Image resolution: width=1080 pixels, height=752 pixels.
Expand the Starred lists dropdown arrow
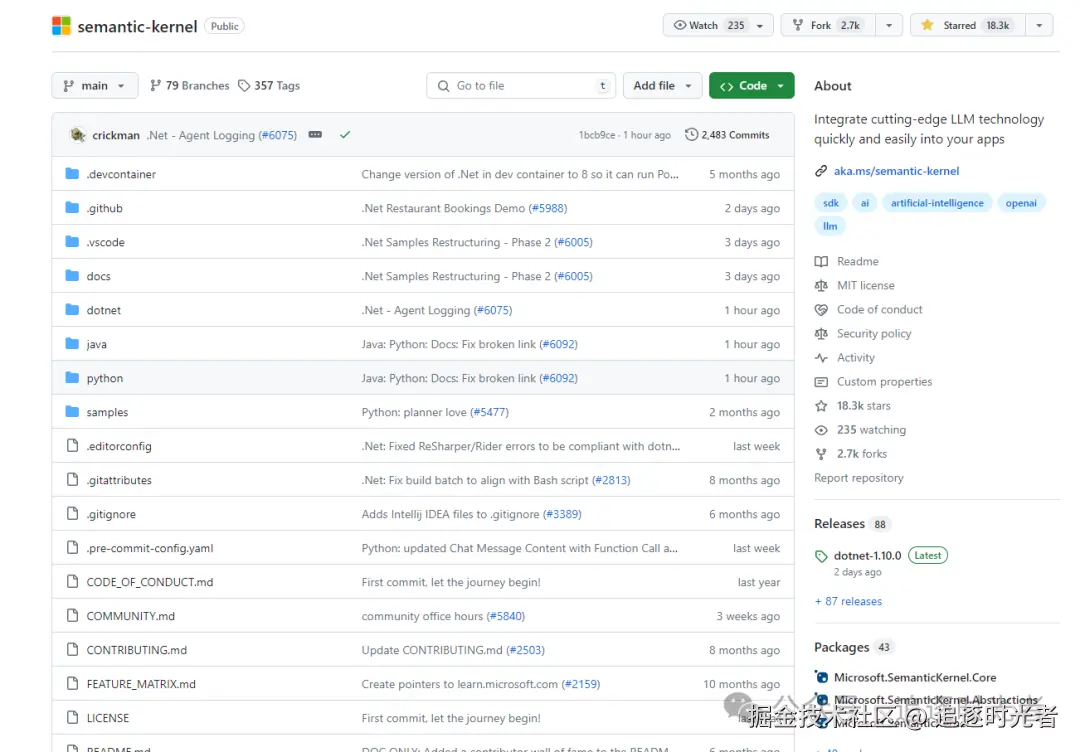point(1039,25)
